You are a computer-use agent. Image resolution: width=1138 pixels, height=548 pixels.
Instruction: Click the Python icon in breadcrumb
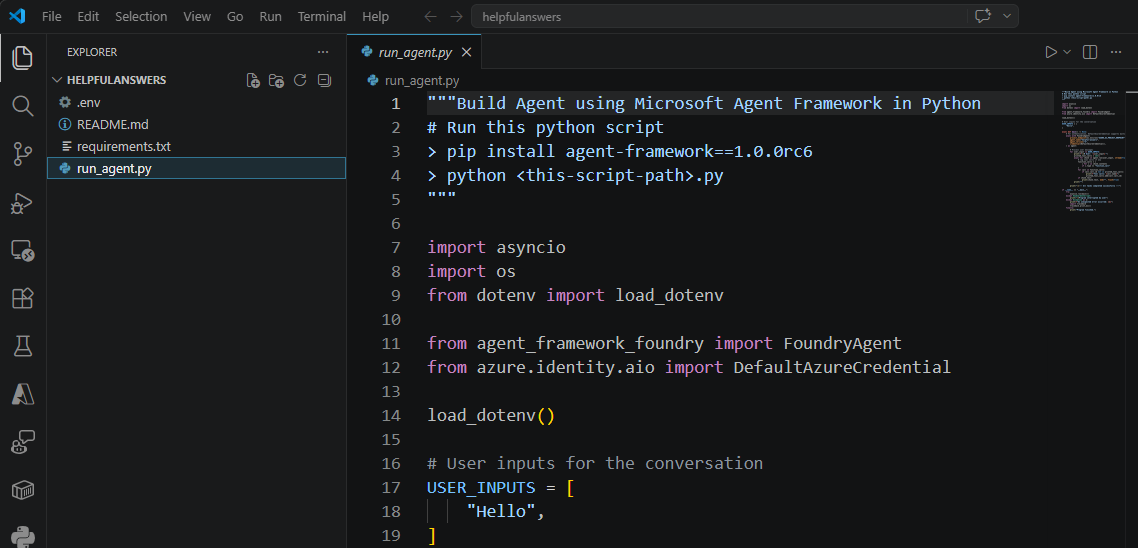pyautogui.click(x=373, y=81)
